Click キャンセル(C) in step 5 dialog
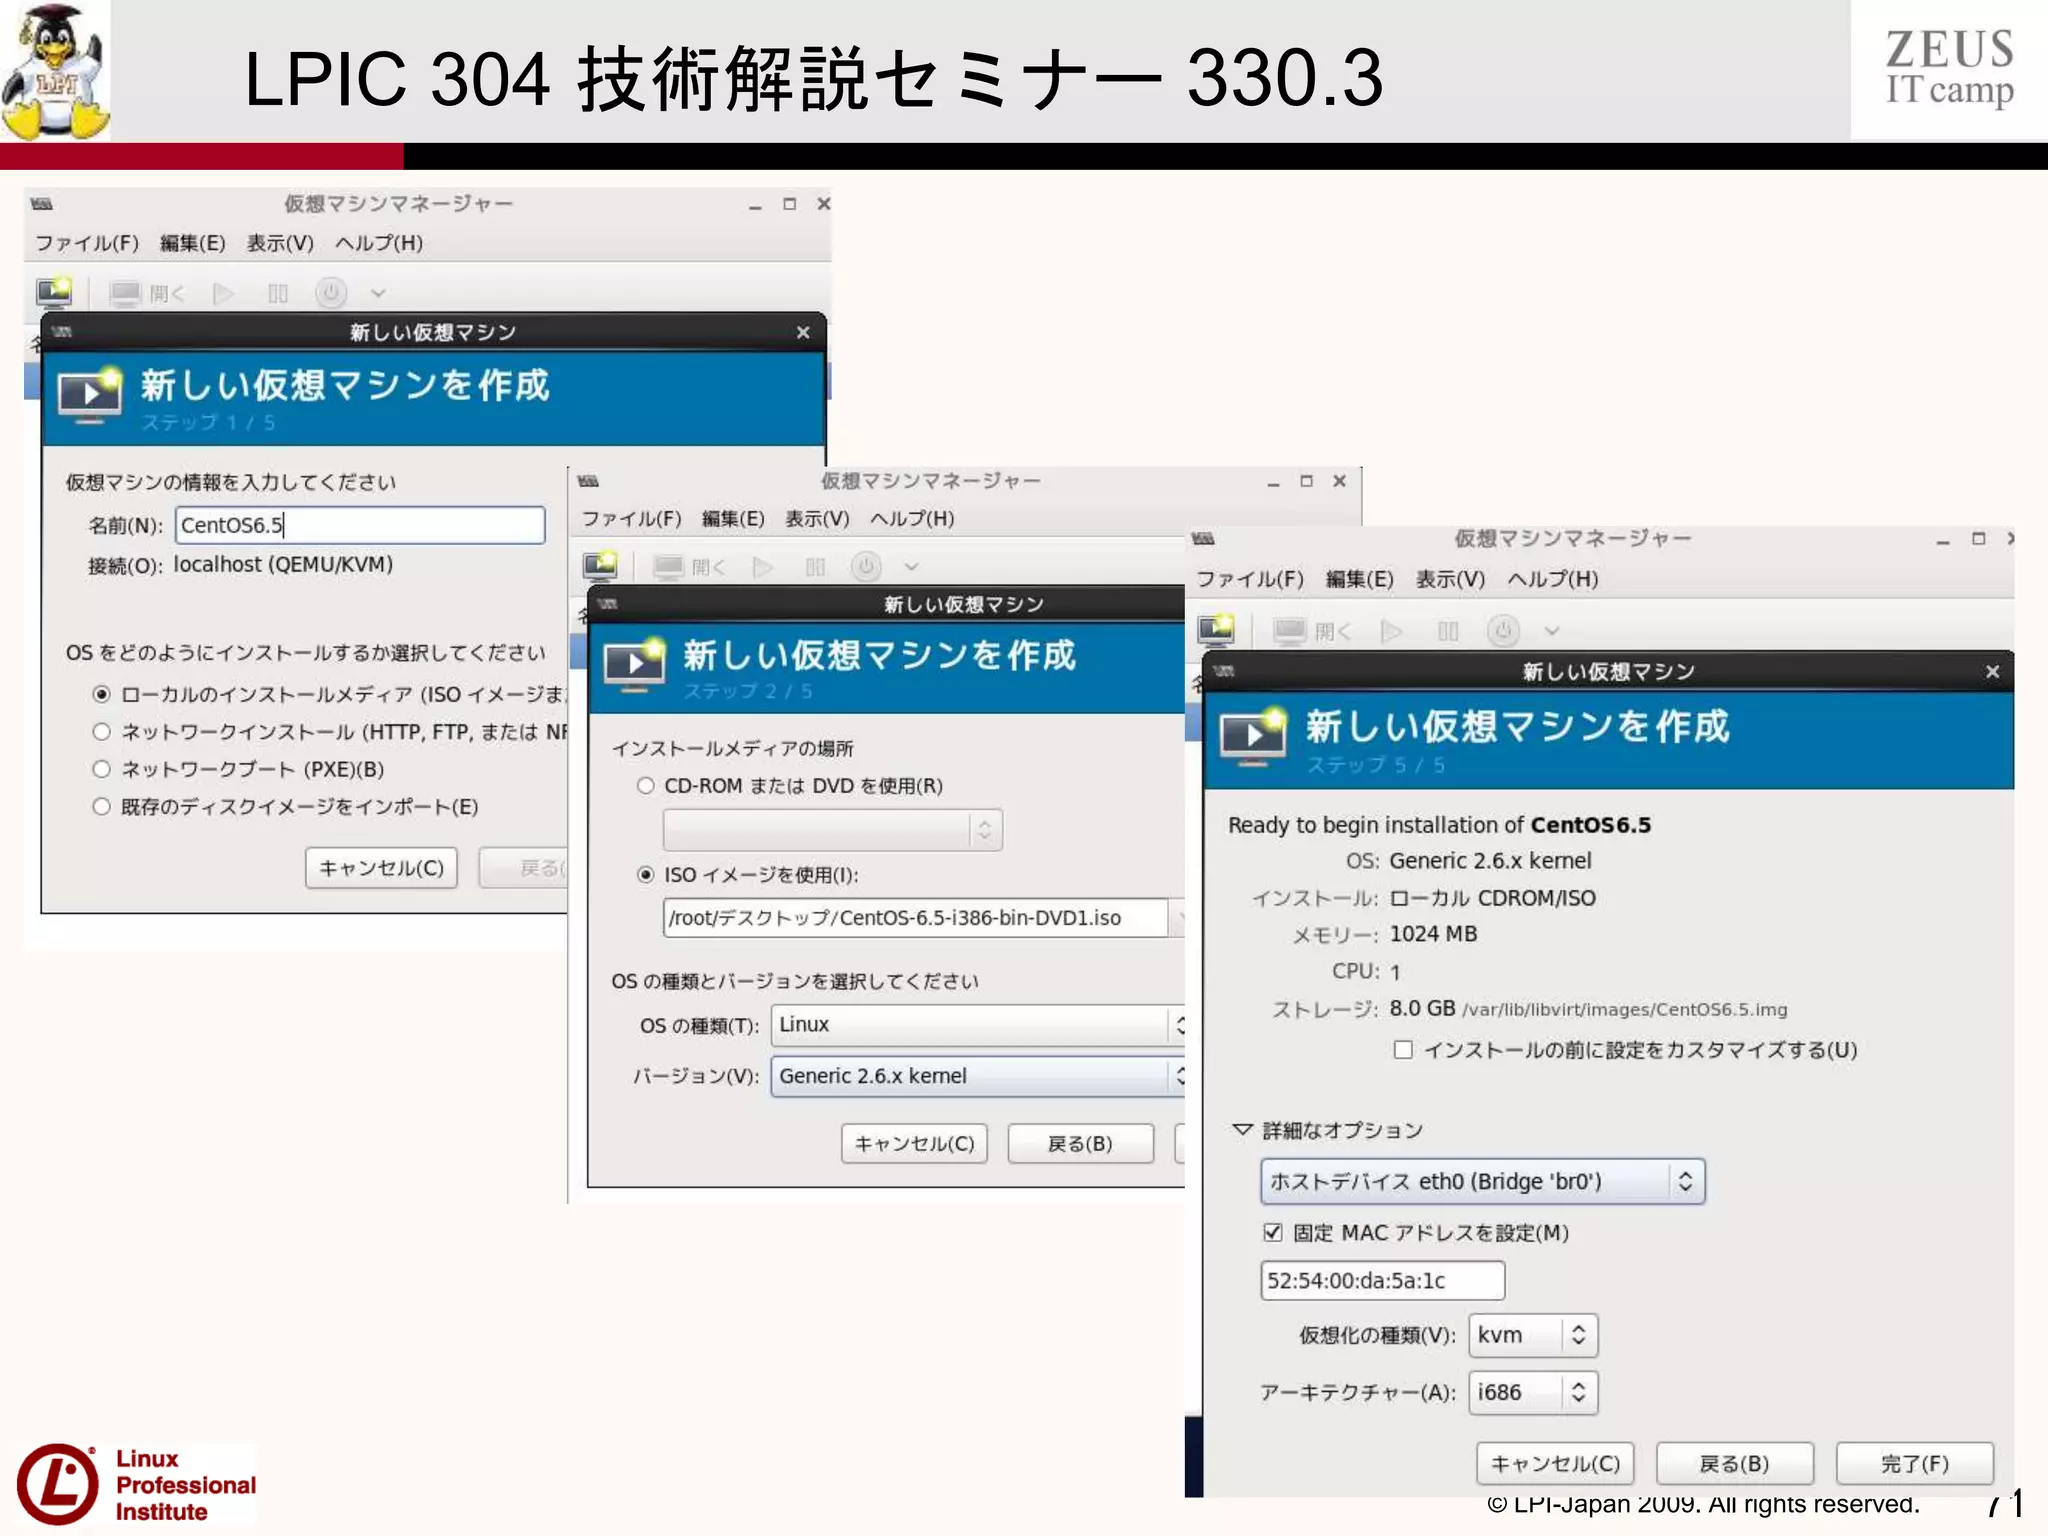The height and width of the screenshot is (1536, 2048). [1555, 1463]
